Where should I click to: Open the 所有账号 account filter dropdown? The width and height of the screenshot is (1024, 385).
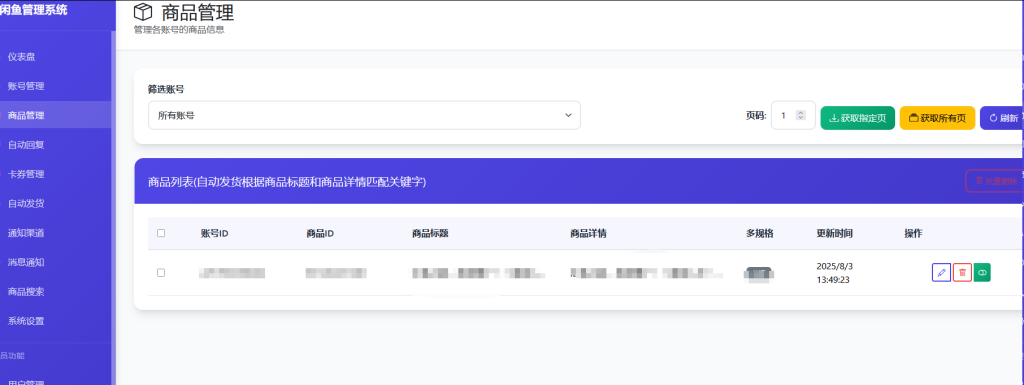click(x=364, y=116)
